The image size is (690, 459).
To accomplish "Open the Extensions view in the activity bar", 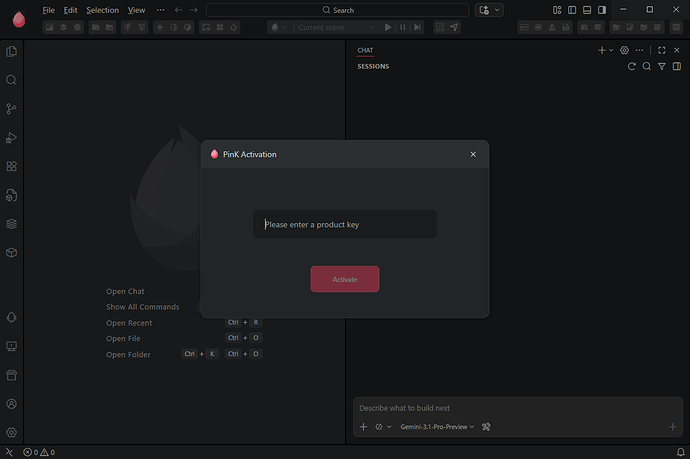I will pos(11,166).
